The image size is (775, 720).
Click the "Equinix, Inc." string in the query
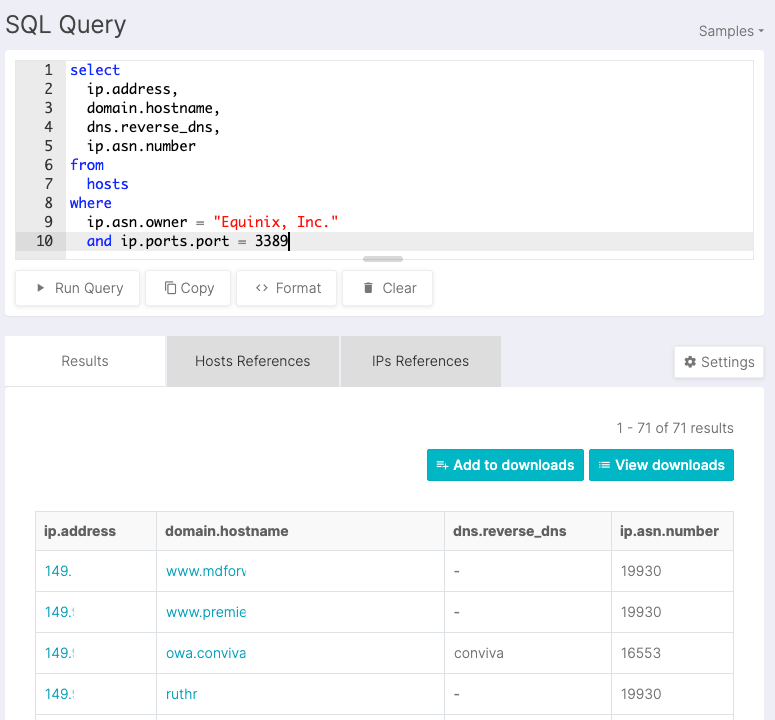(x=276, y=222)
